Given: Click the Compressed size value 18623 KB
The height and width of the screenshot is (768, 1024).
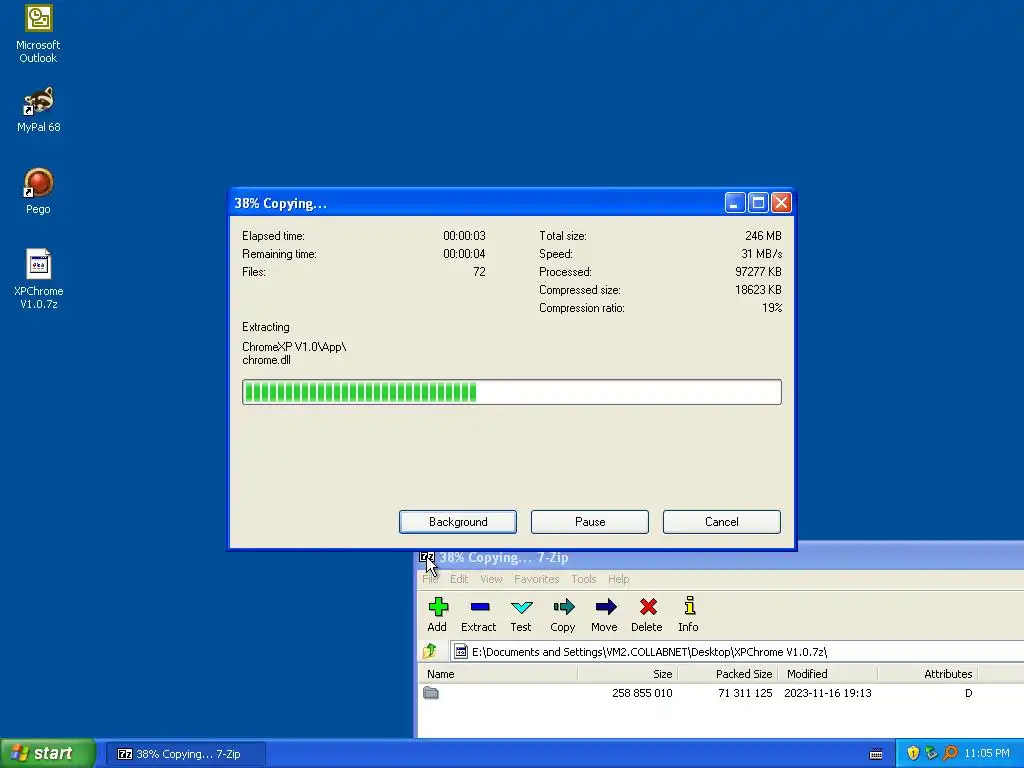Looking at the screenshot, I should point(758,290).
